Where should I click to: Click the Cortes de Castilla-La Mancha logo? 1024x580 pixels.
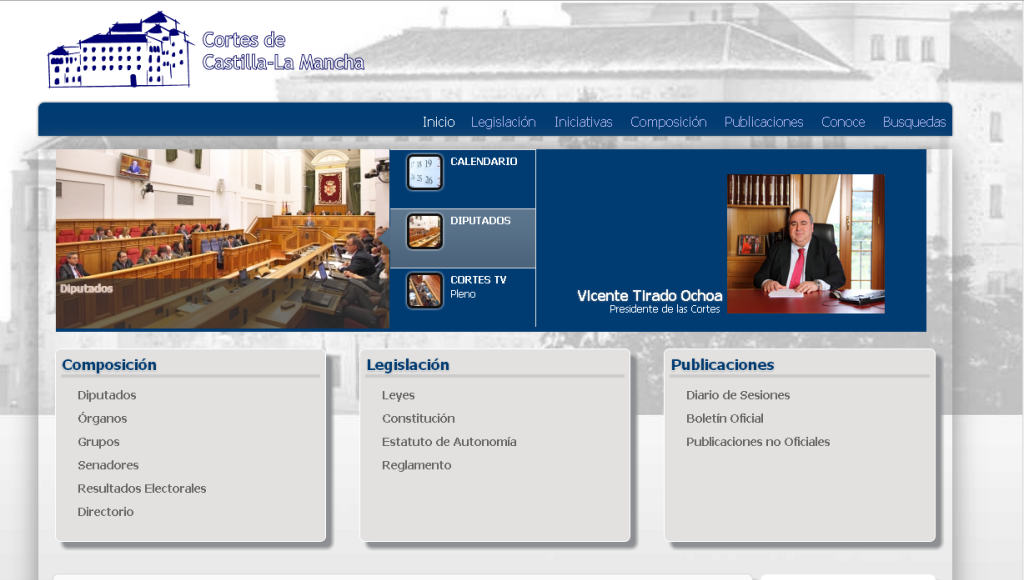click(x=206, y=51)
